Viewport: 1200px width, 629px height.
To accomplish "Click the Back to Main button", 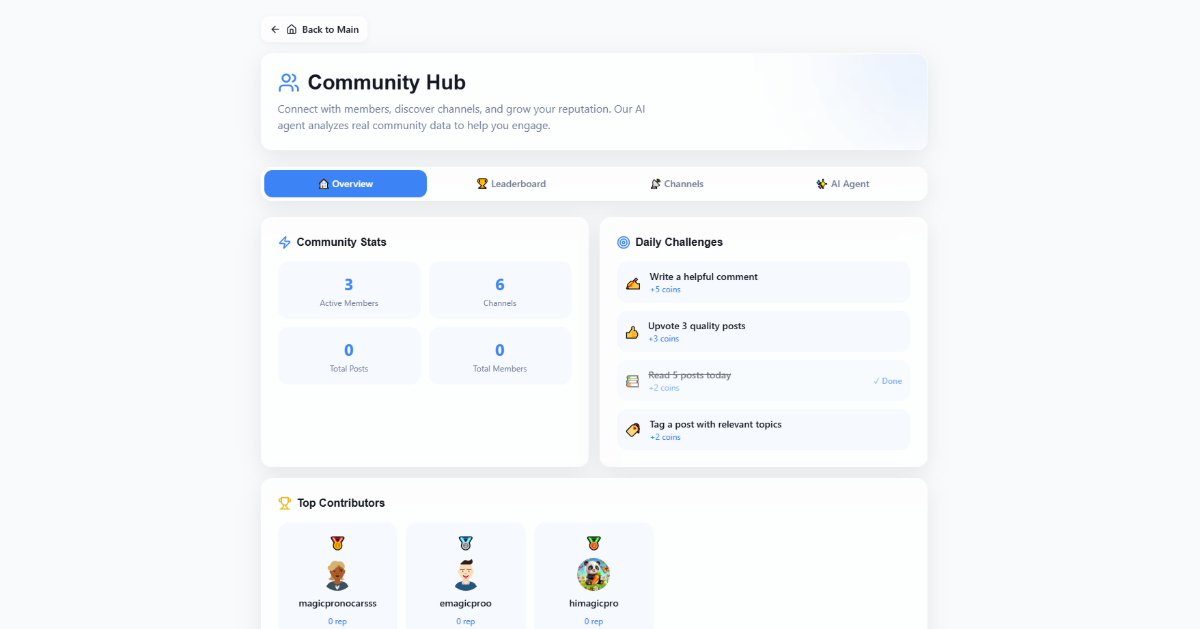I will coord(314,29).
